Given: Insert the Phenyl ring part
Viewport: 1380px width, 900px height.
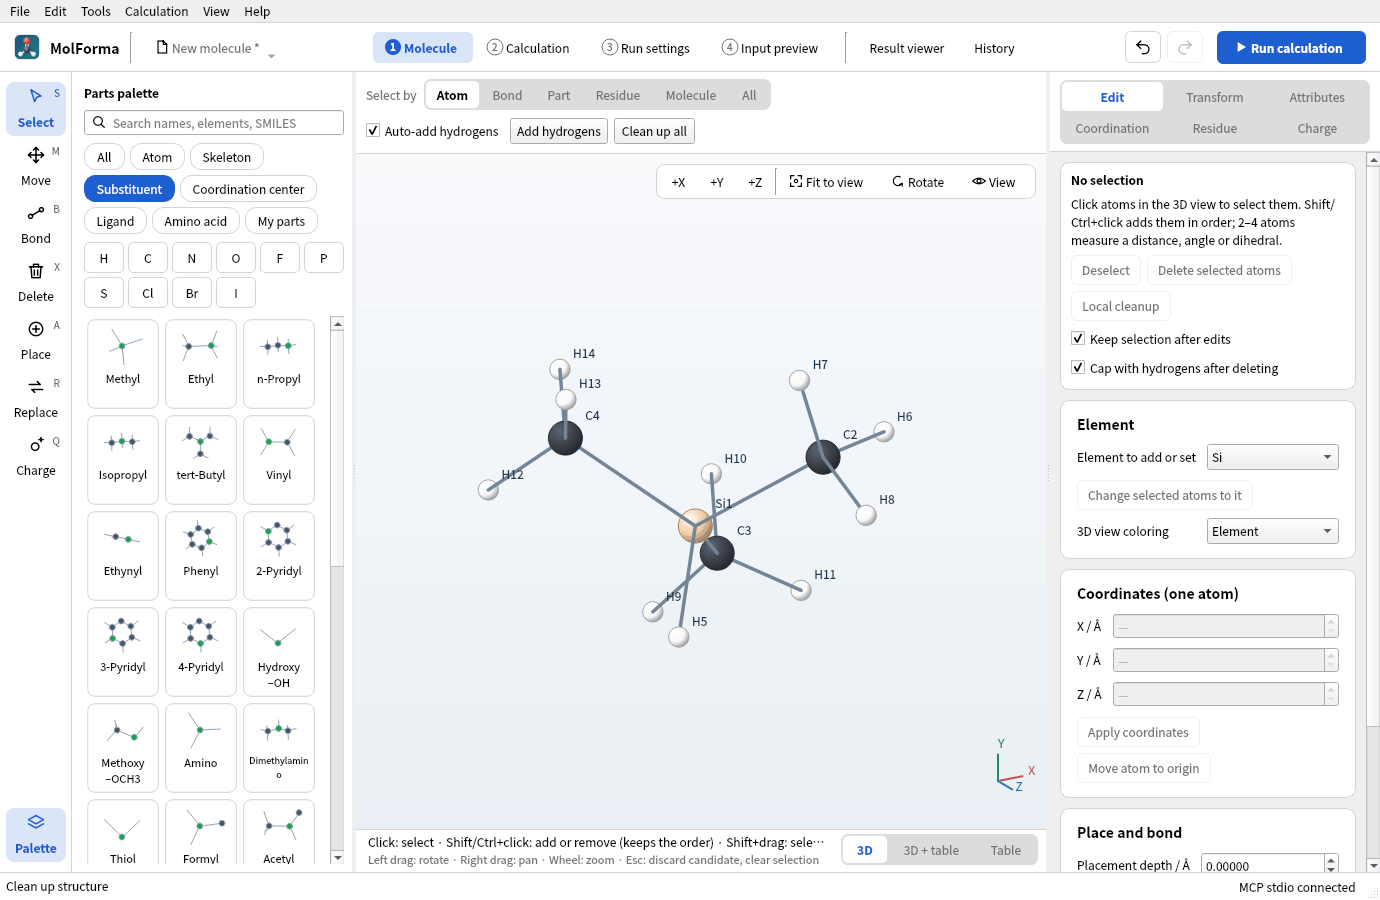Looking at the screenshot, I should pyautogui.click(x=201, y=556).
